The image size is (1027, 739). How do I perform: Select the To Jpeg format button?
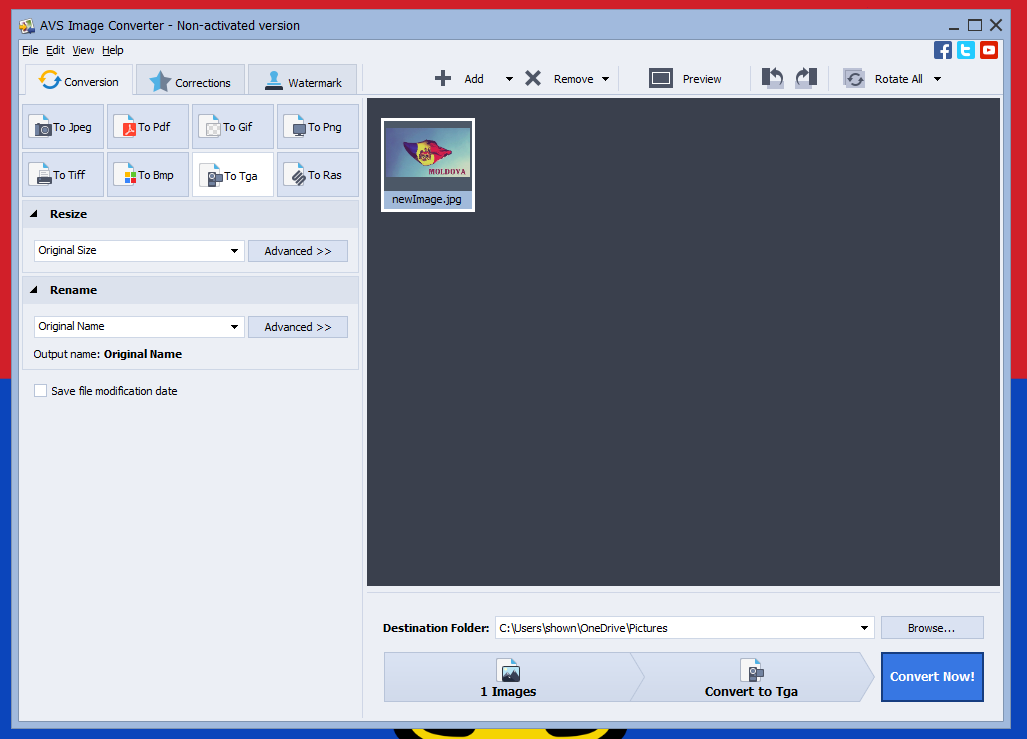[x=63, y=126]
